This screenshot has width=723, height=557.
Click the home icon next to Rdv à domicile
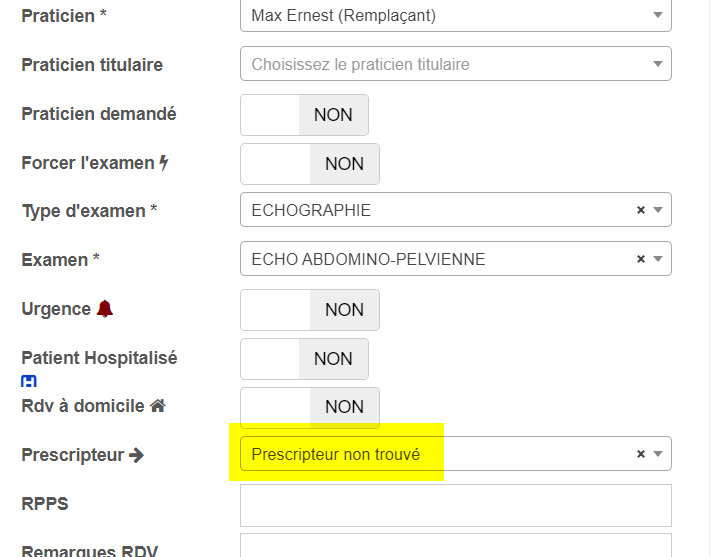[x=157, y=406]
